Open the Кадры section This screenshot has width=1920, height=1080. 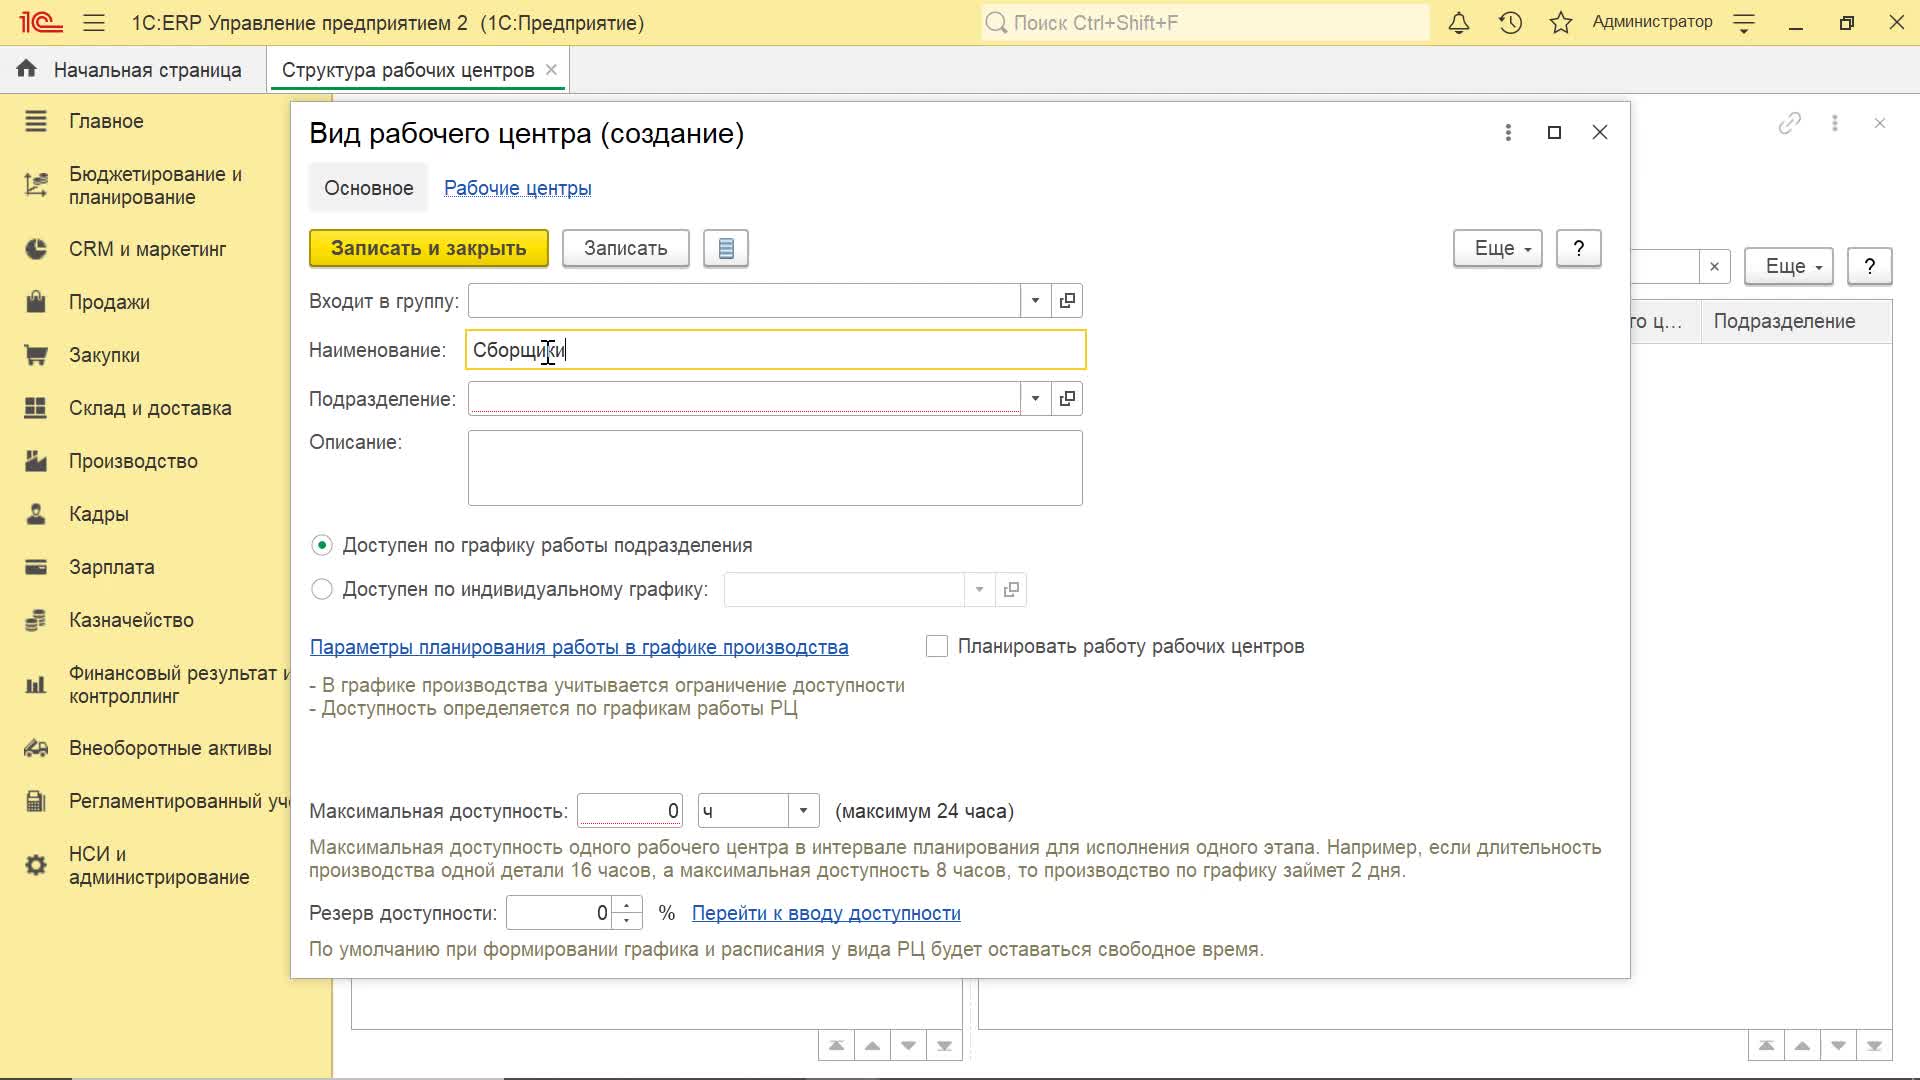pos(99,514)
